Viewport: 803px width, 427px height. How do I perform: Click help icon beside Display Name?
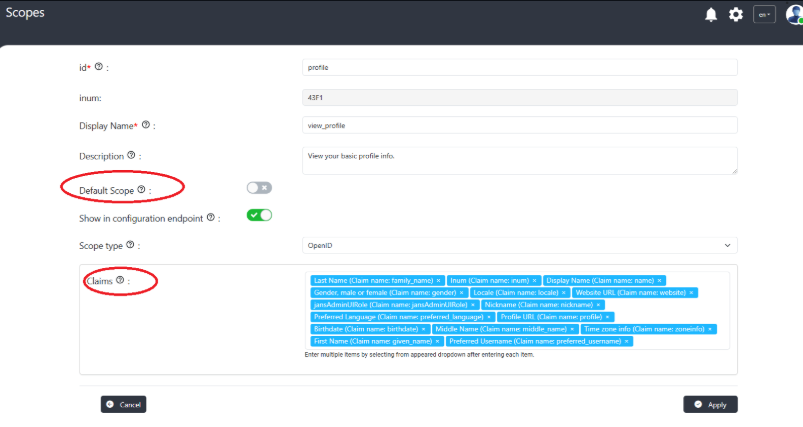pos(146,125)
